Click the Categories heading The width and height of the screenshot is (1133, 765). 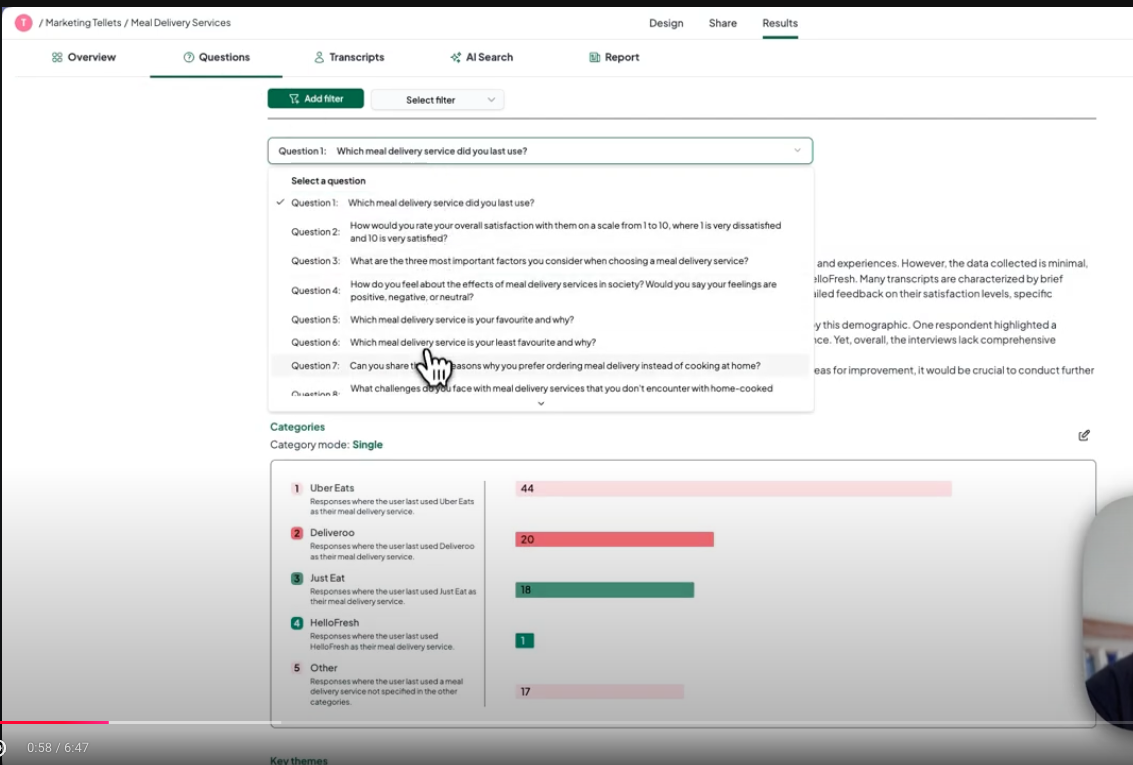click(297, 427)
